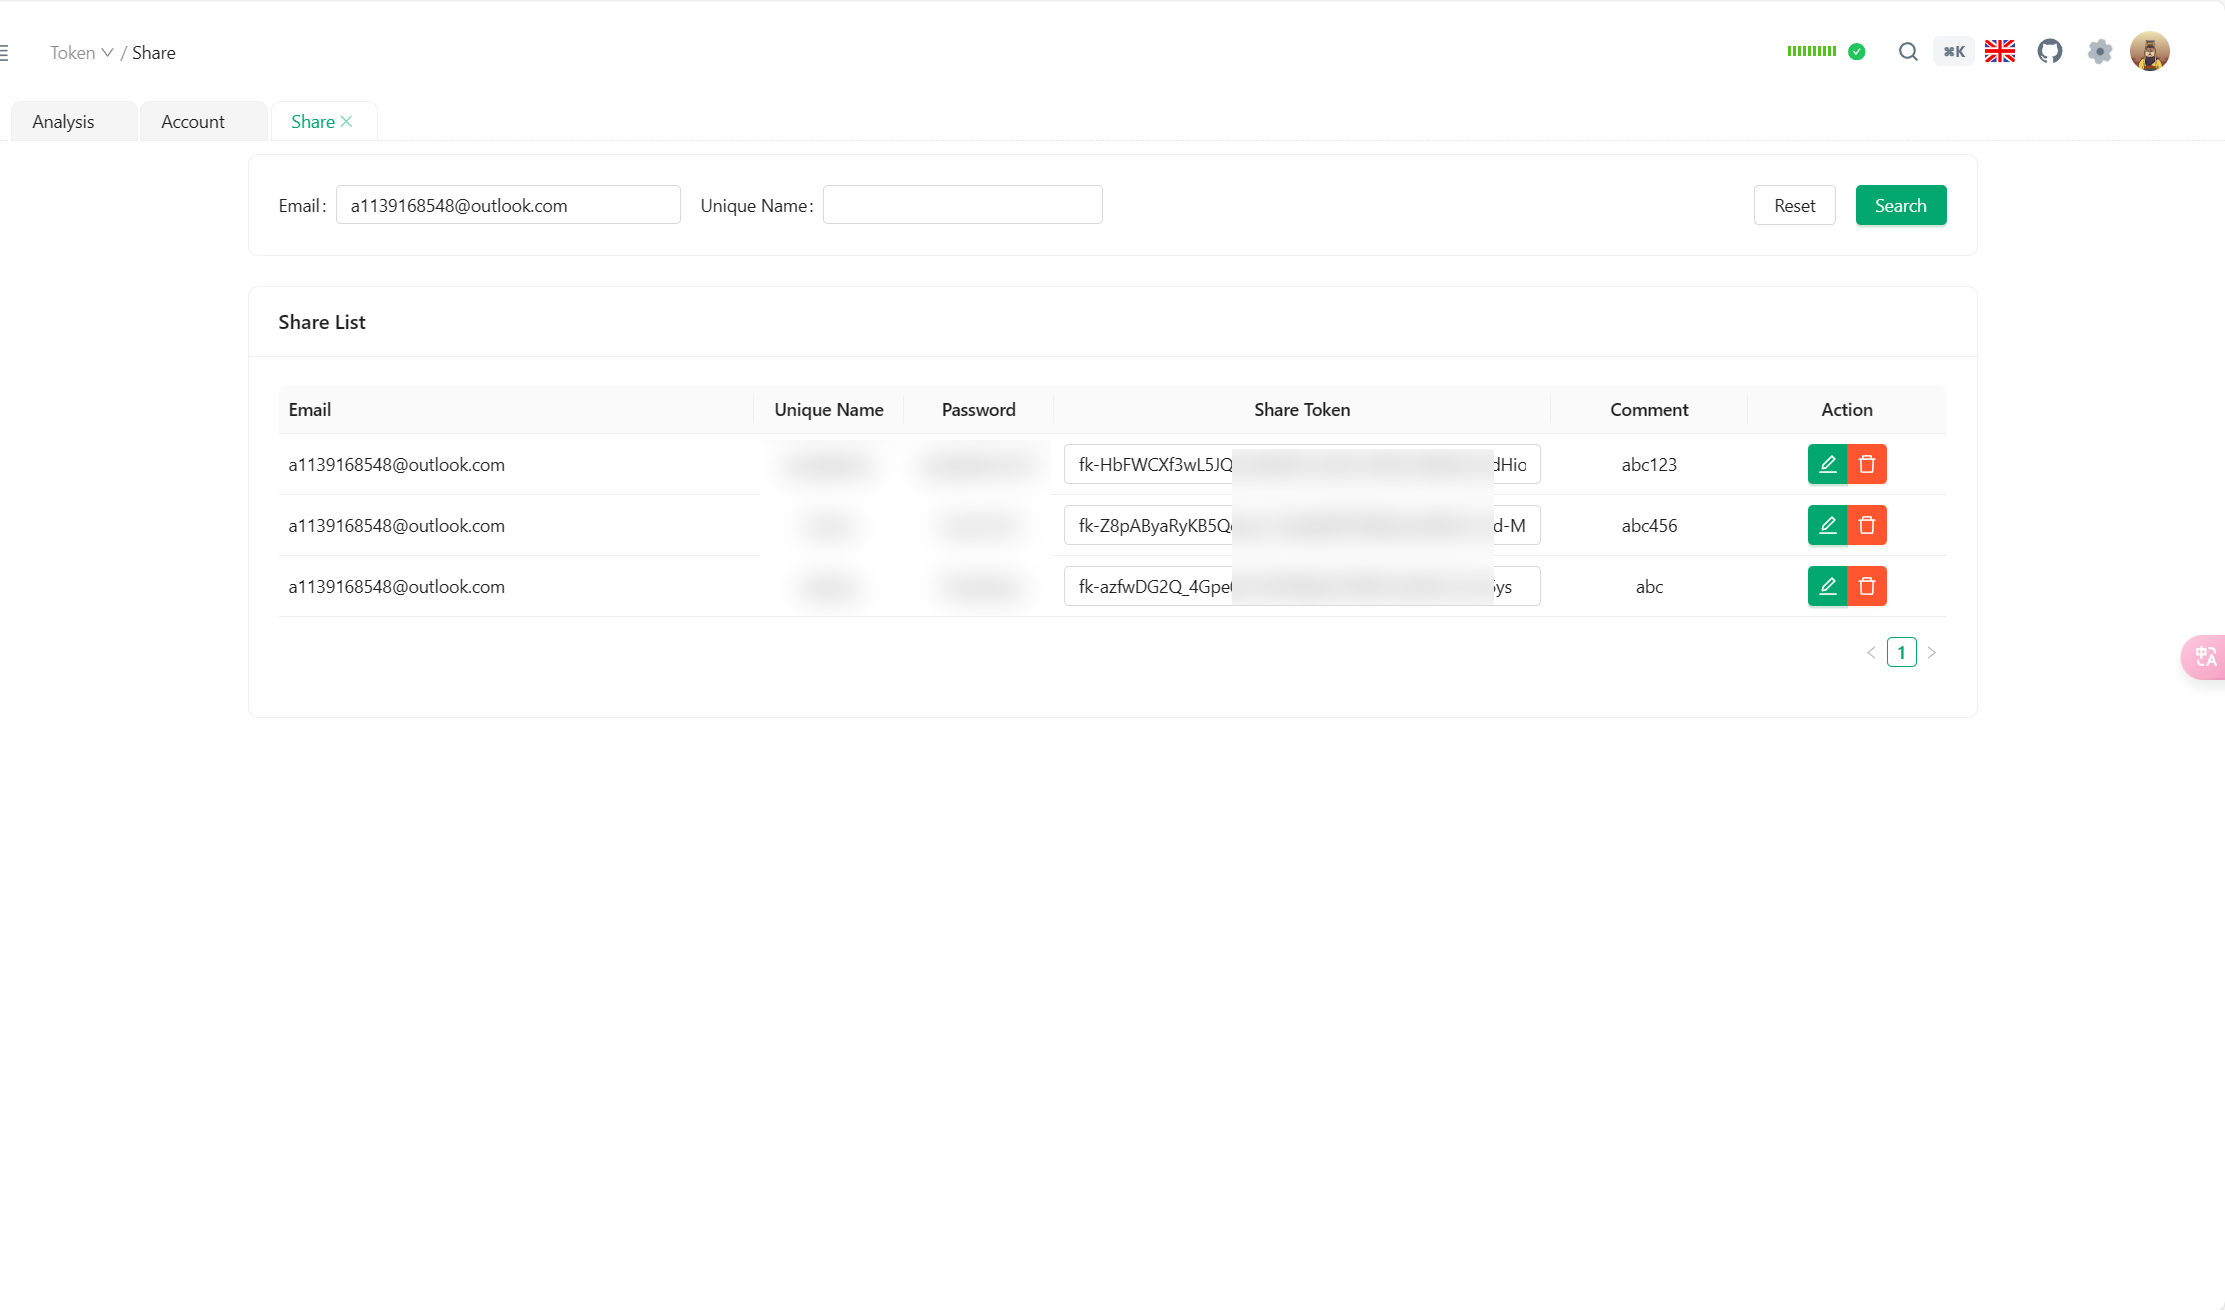2225x1310 pixels.
Task: Open the GitHub repository icon
Action: click(x=2050, y=52)
